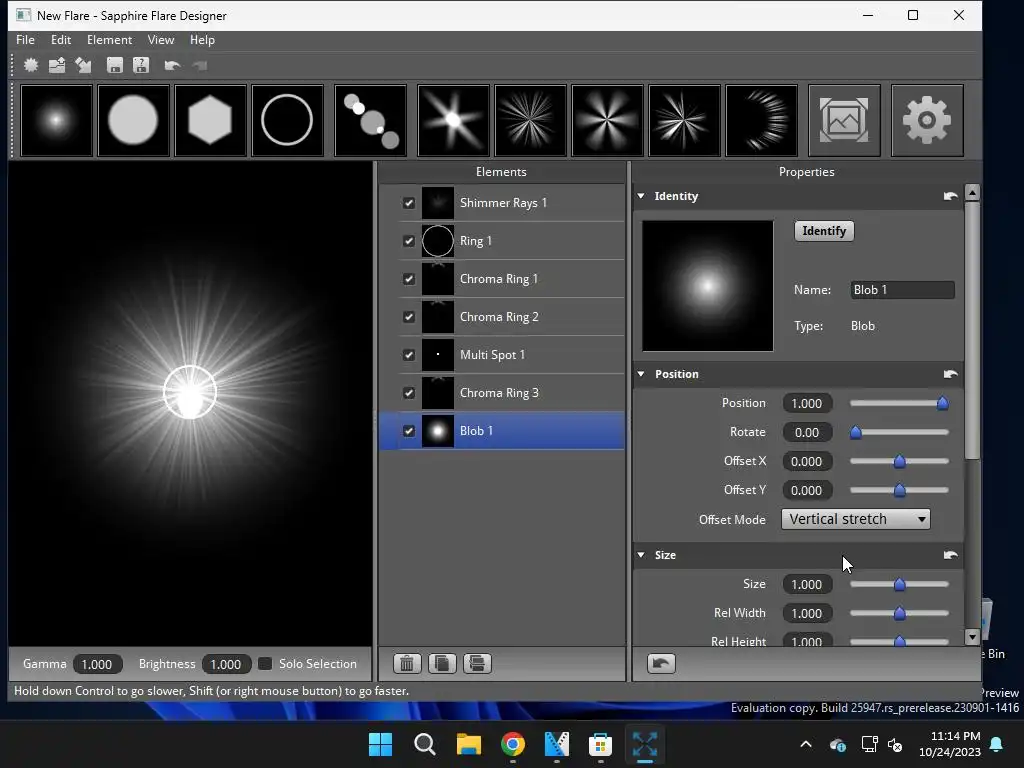Click the open flare file toolbar icon
1024x768 pixels.
[57, 65]
